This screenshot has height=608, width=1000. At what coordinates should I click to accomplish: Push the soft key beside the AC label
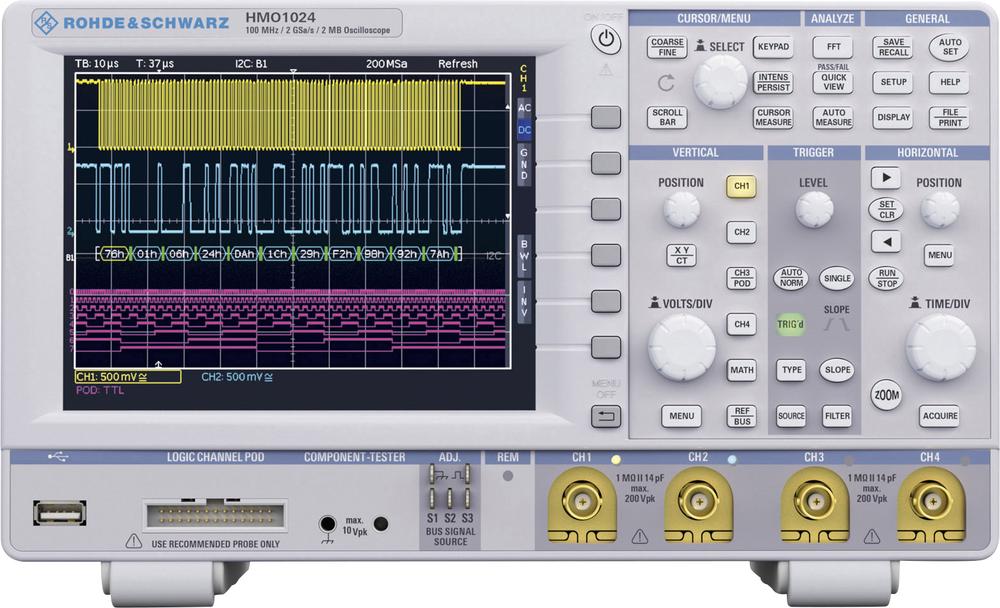[x=605, y=117]
